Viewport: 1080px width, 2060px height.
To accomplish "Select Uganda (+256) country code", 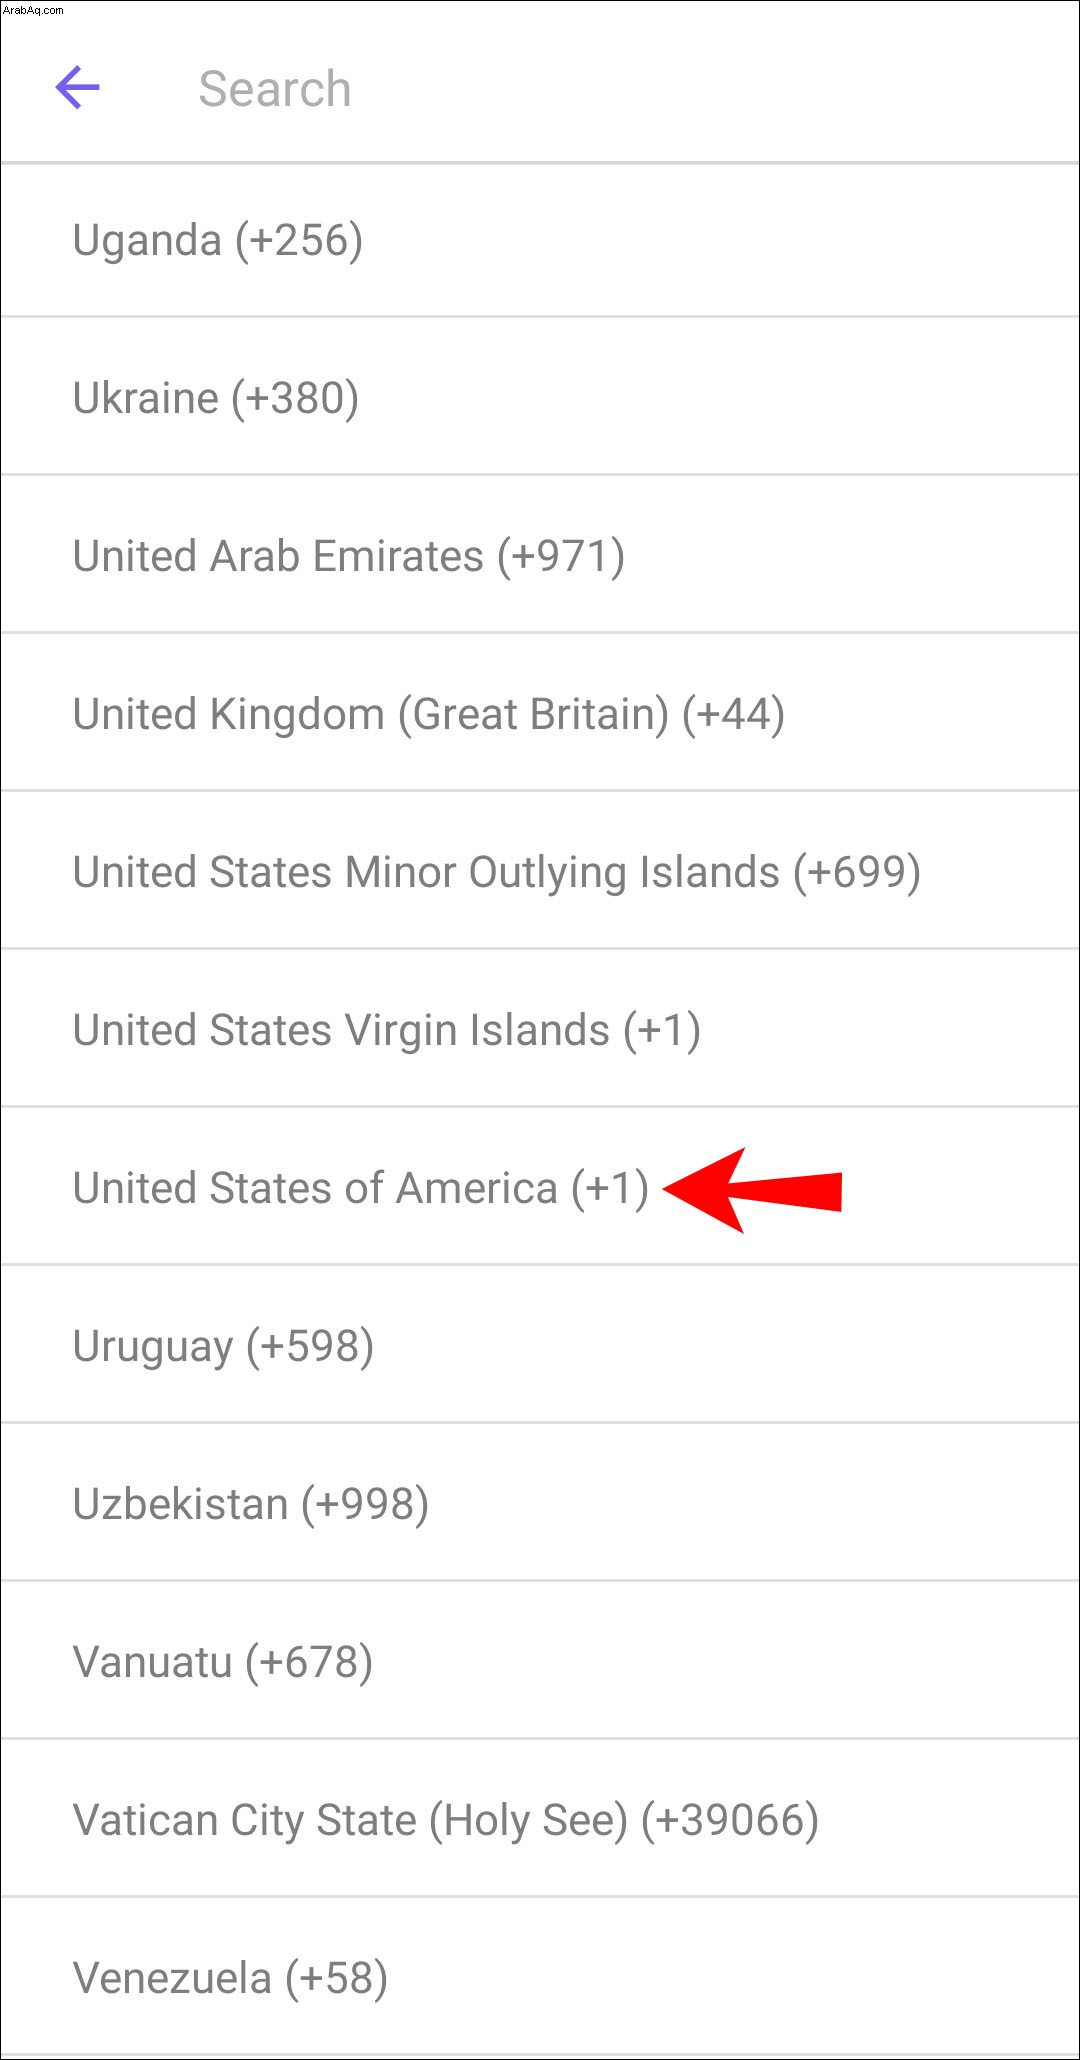I will pos(540,240).
